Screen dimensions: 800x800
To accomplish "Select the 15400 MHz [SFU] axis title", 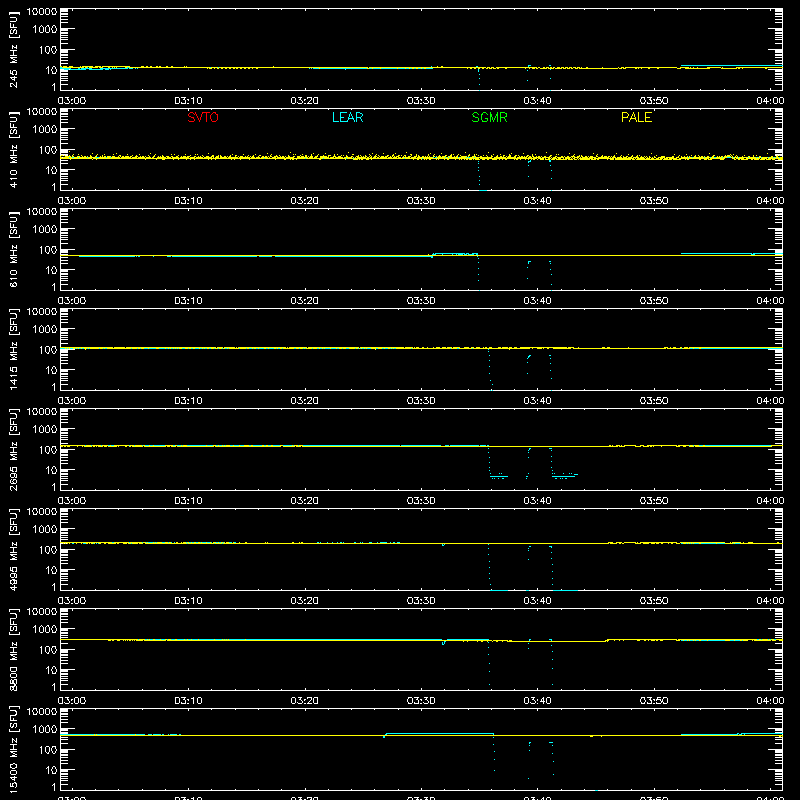I will pos(14,750).
